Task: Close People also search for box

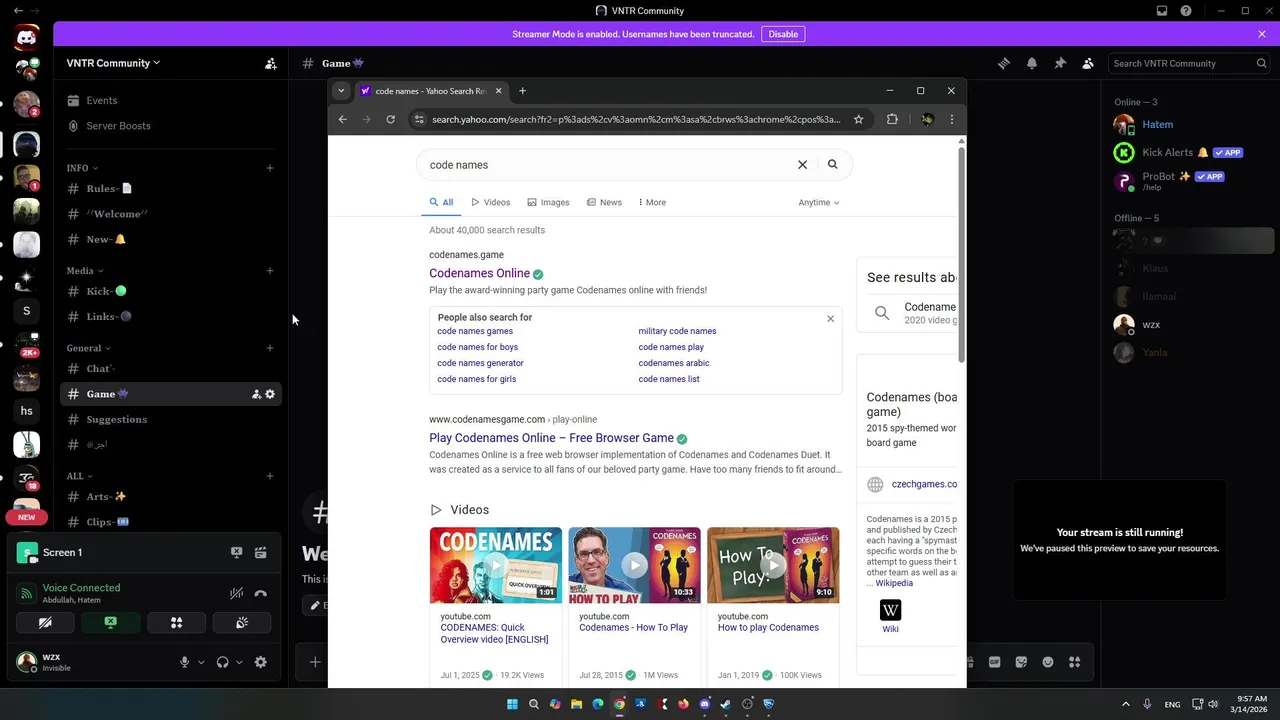Action: (830, 318)
